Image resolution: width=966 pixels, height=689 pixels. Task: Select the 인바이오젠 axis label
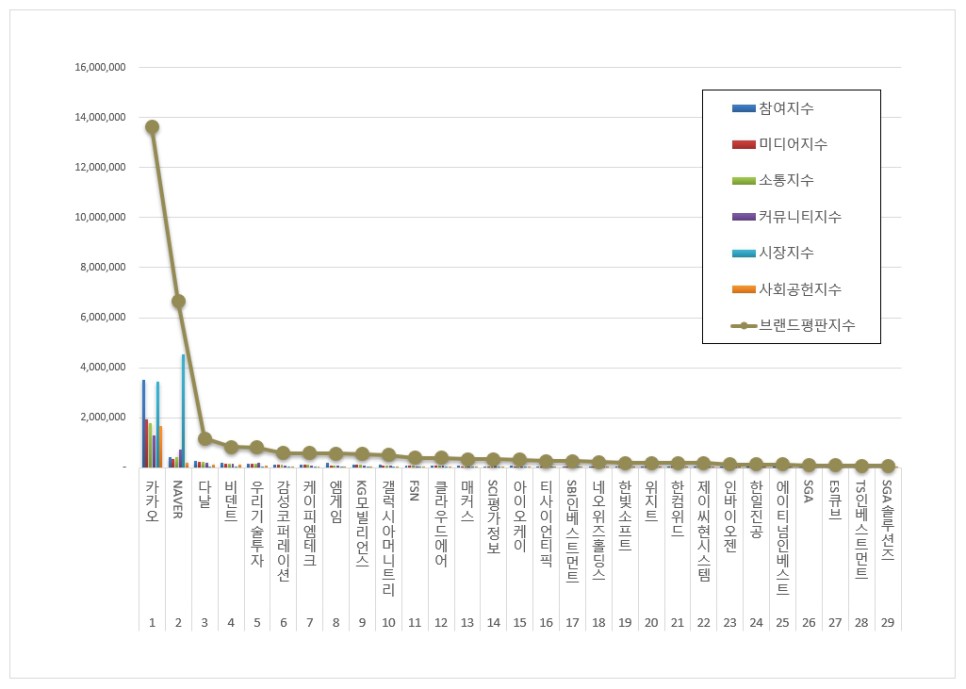pos(730,516)
